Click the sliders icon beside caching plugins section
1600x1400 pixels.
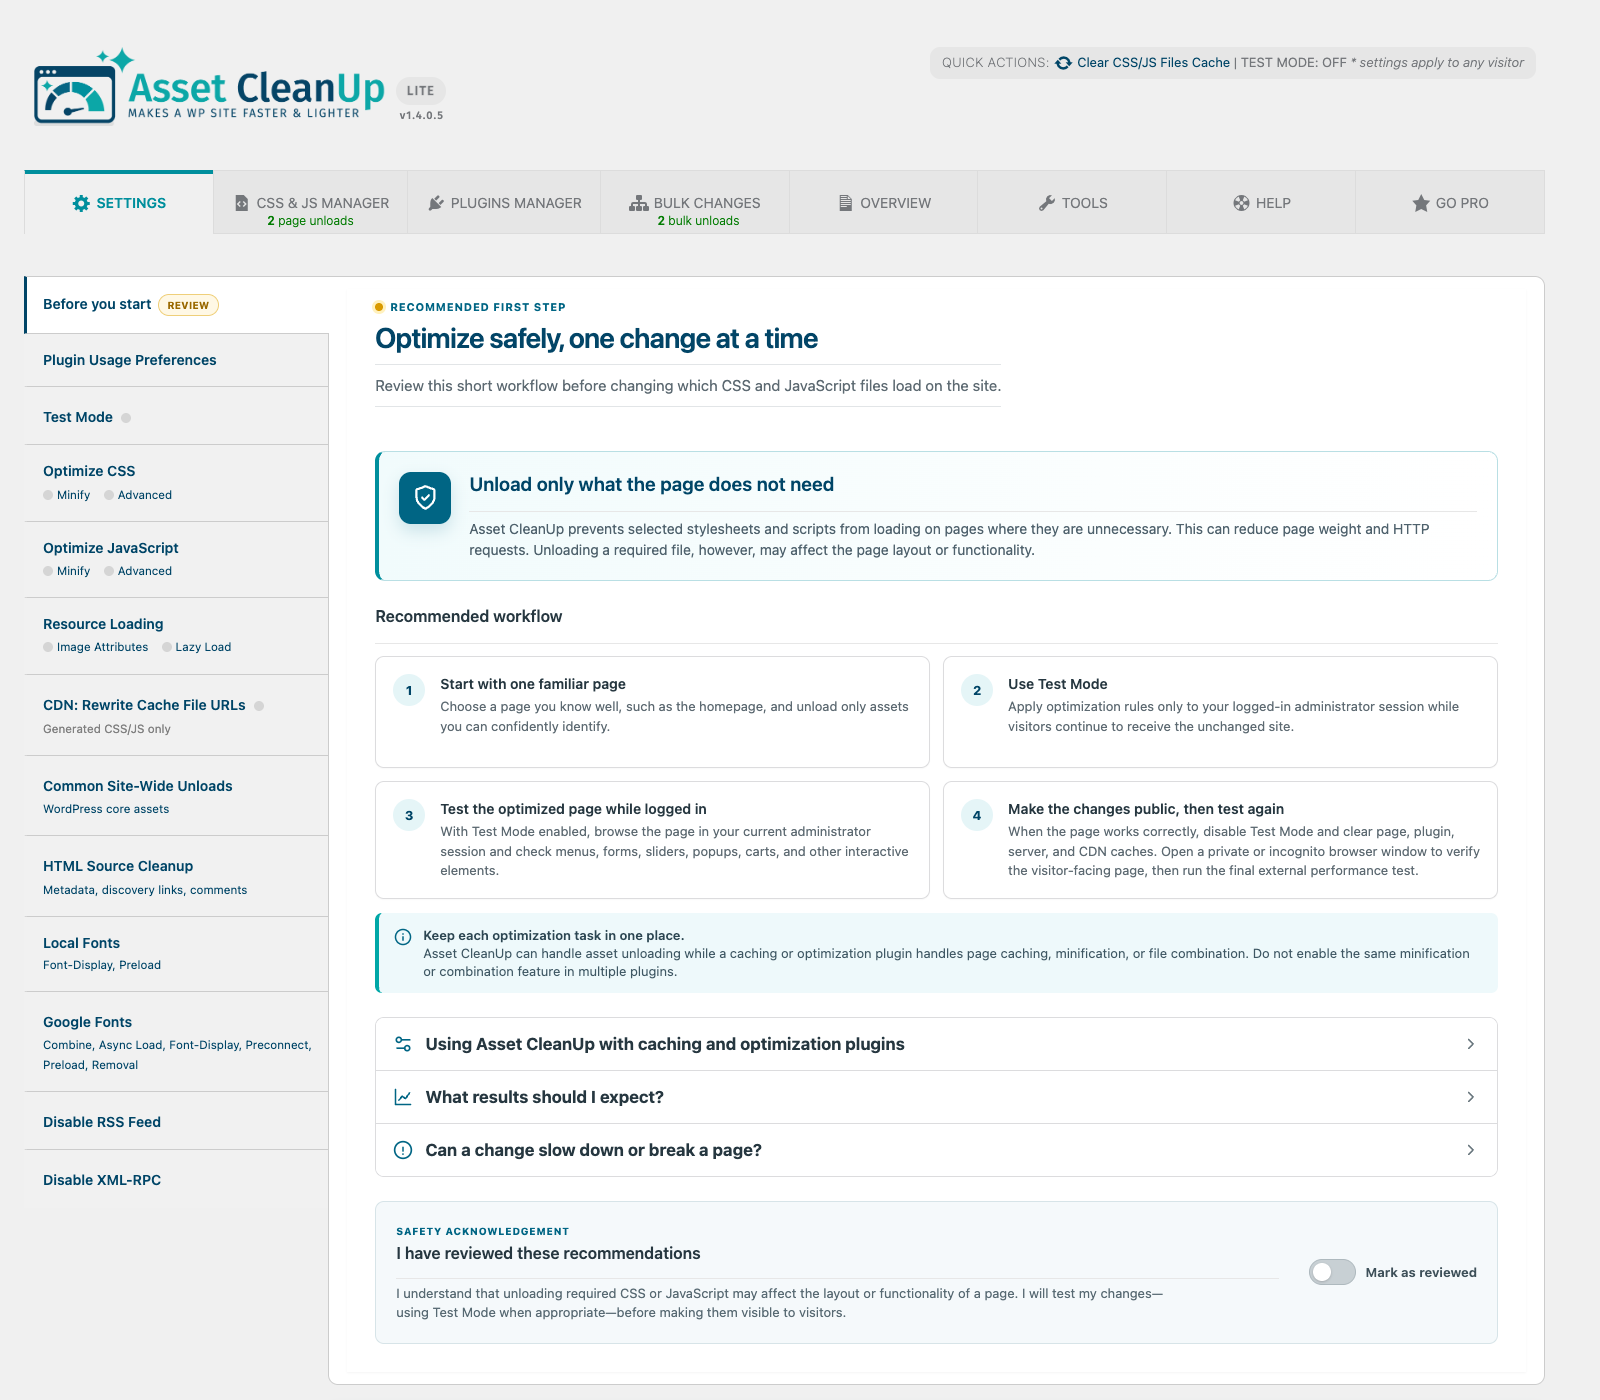click(x=403, y=1044)
